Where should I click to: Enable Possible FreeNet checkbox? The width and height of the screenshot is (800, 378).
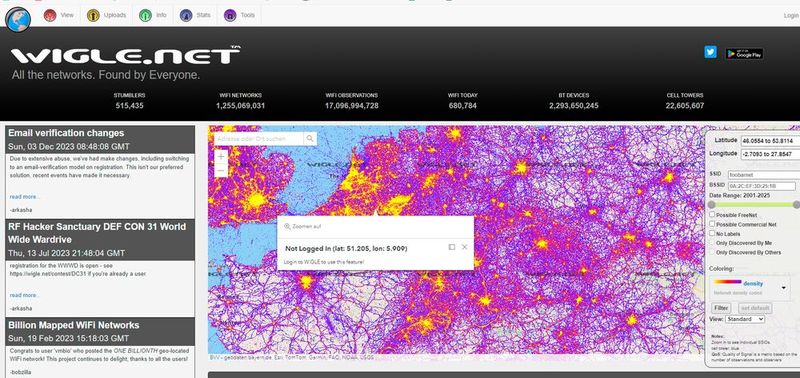pyautogui.click(x=712, y=215)
